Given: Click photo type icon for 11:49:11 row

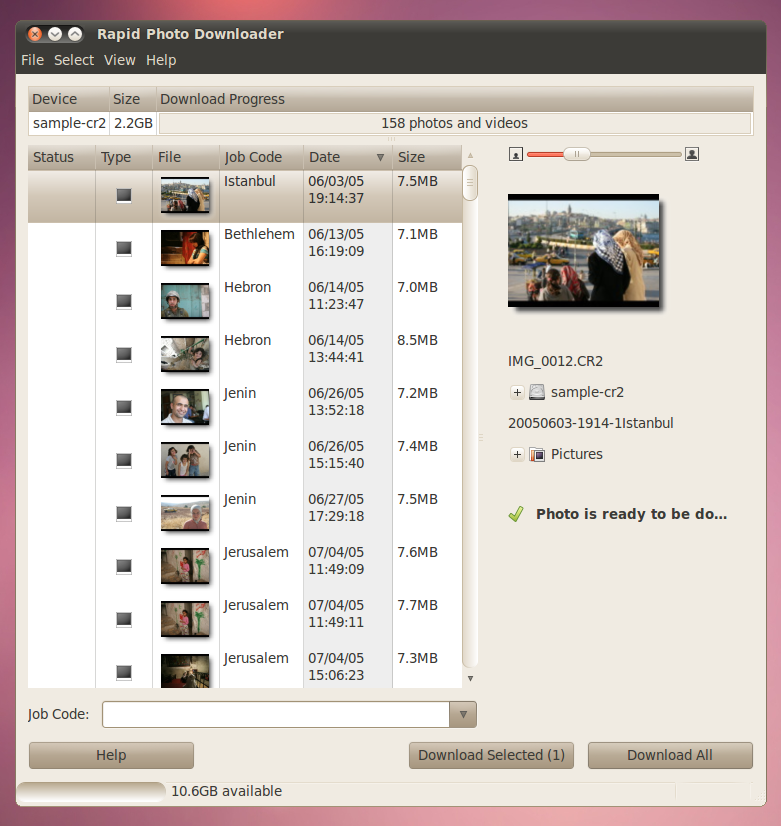Looking at the screenshot, I should 124,619.
